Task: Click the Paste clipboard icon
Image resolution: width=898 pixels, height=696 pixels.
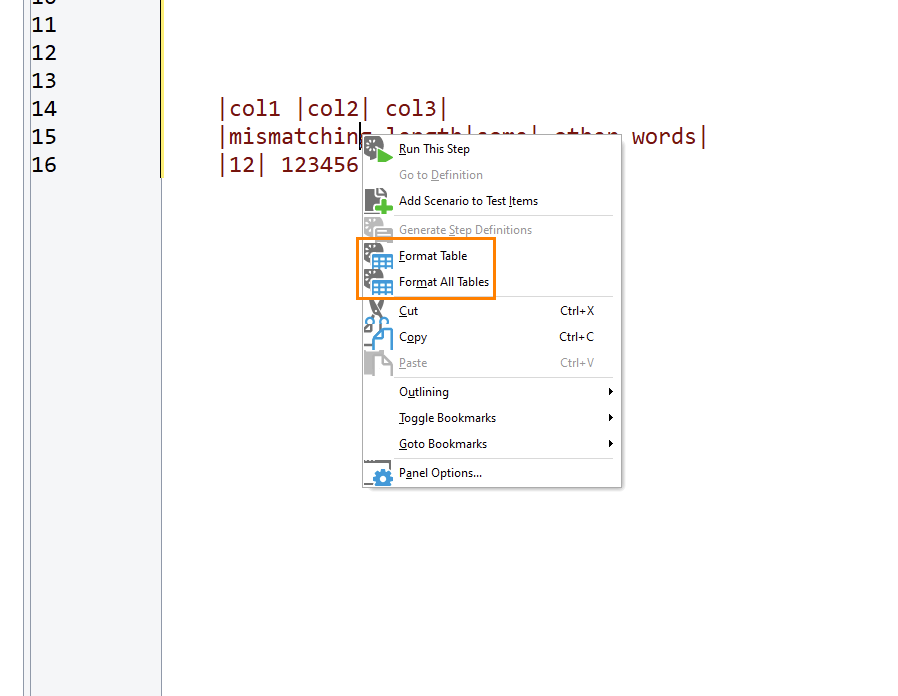Action: pyautogui.click(x=378, y=364)
